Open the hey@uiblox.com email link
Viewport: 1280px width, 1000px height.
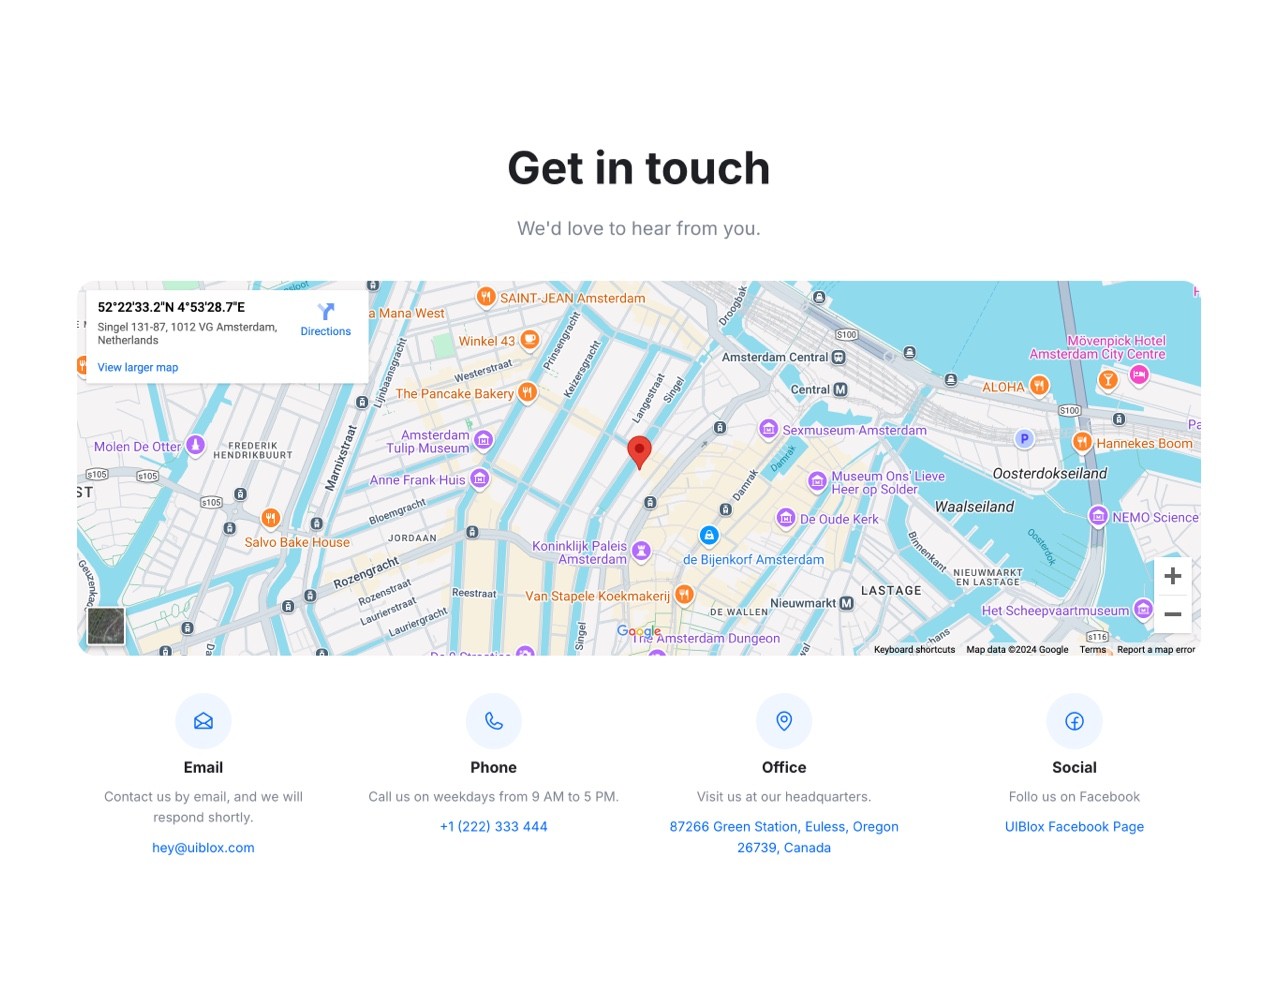pyautogui.click(x=203, y=847)
